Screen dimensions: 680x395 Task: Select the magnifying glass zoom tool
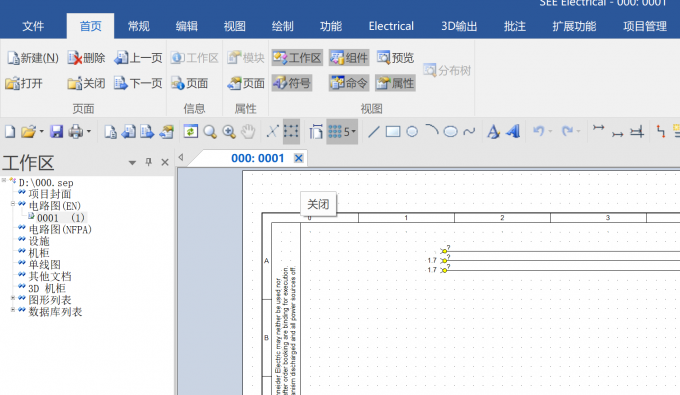tap(210, 131)
